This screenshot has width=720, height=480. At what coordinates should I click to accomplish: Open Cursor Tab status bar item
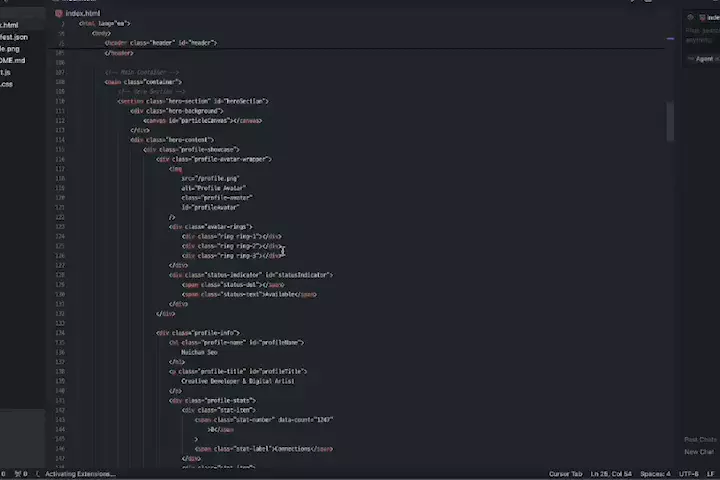click(565, 474)
